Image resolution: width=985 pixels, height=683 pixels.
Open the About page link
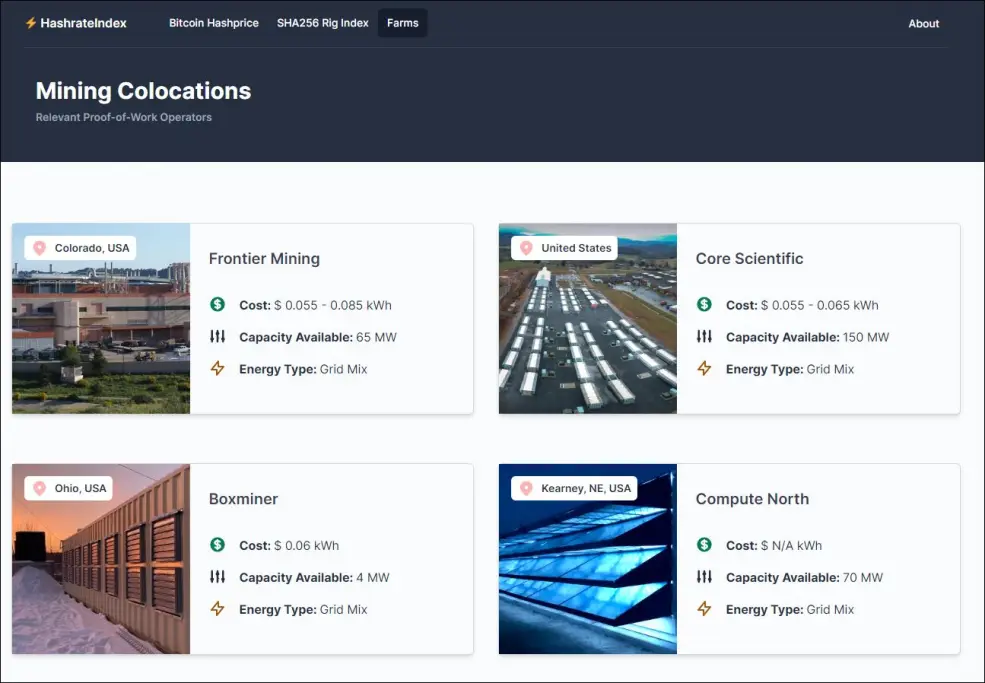click(923, 24)
